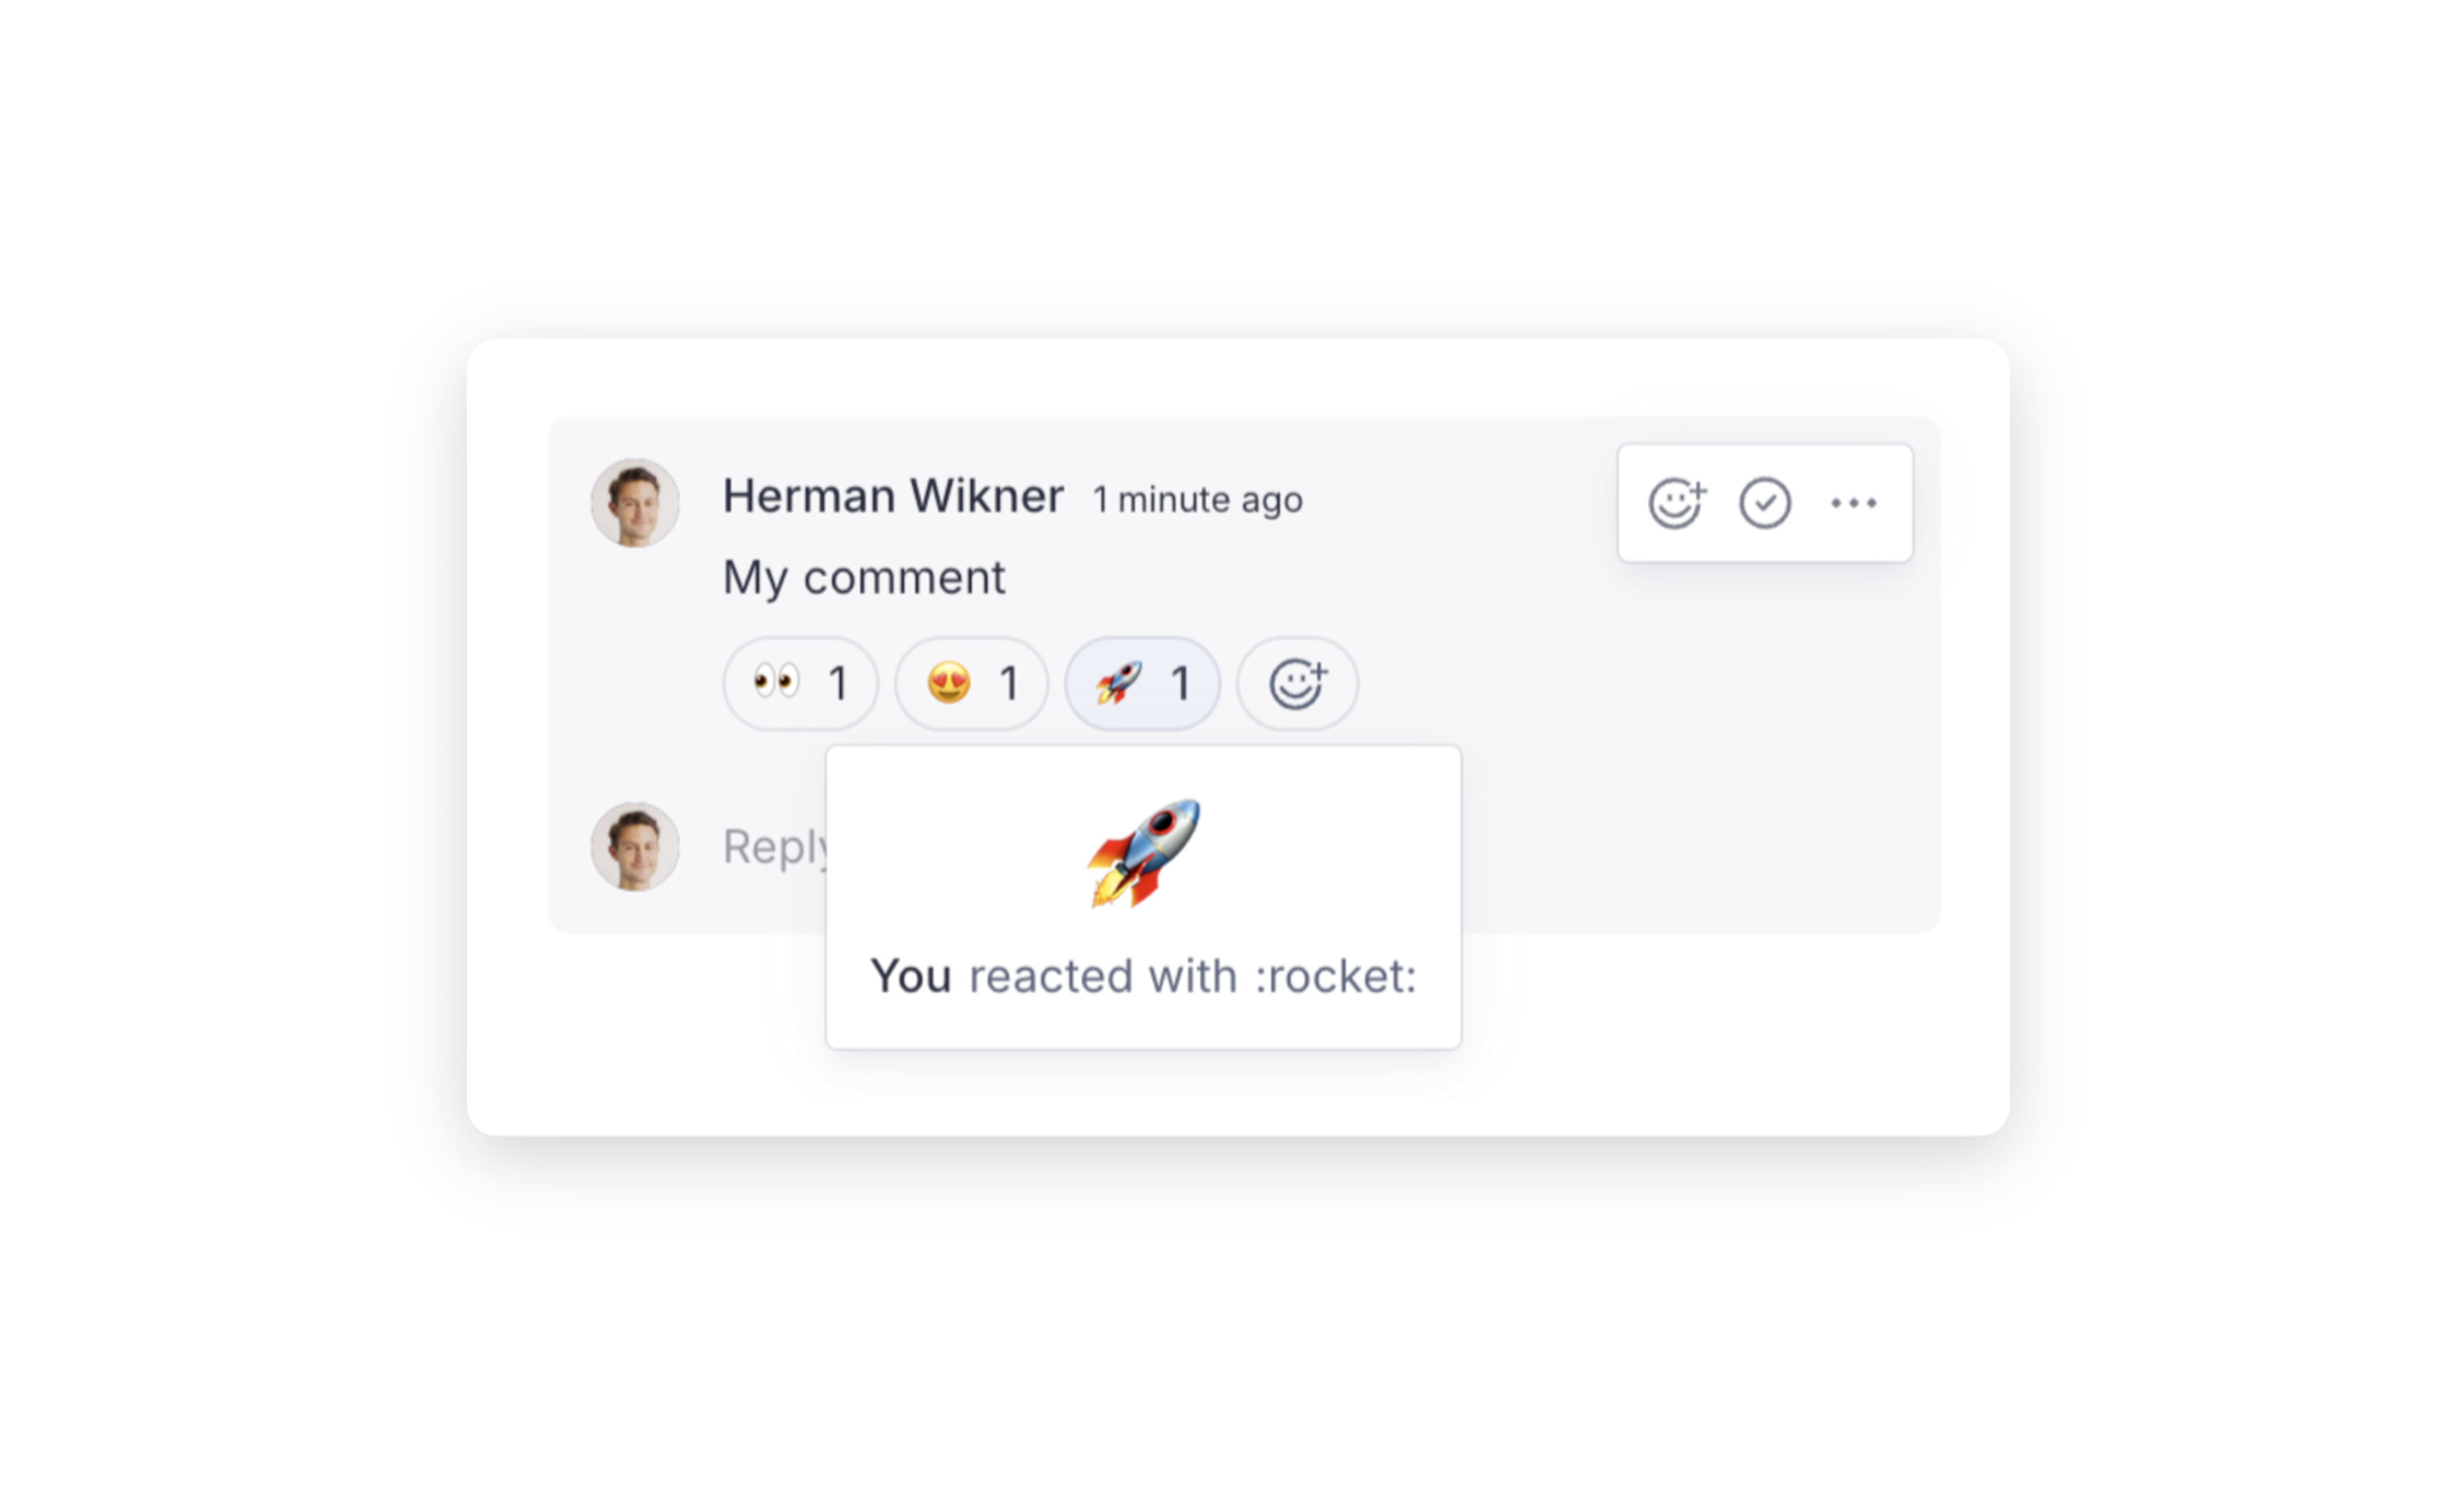Screen dimensions: 2464x1503
Task: Click the large rocket emoji in the tooltip
Action: pos(1144,853)
